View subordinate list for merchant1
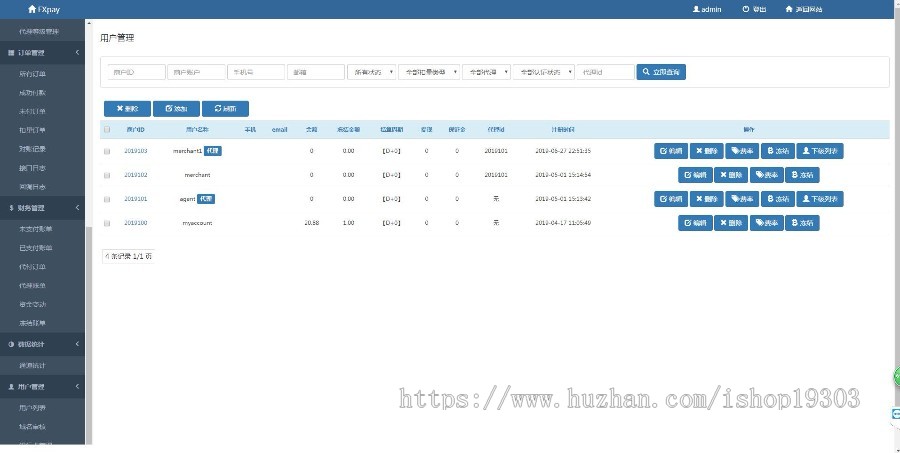900x453 pixels. (820, 151)
